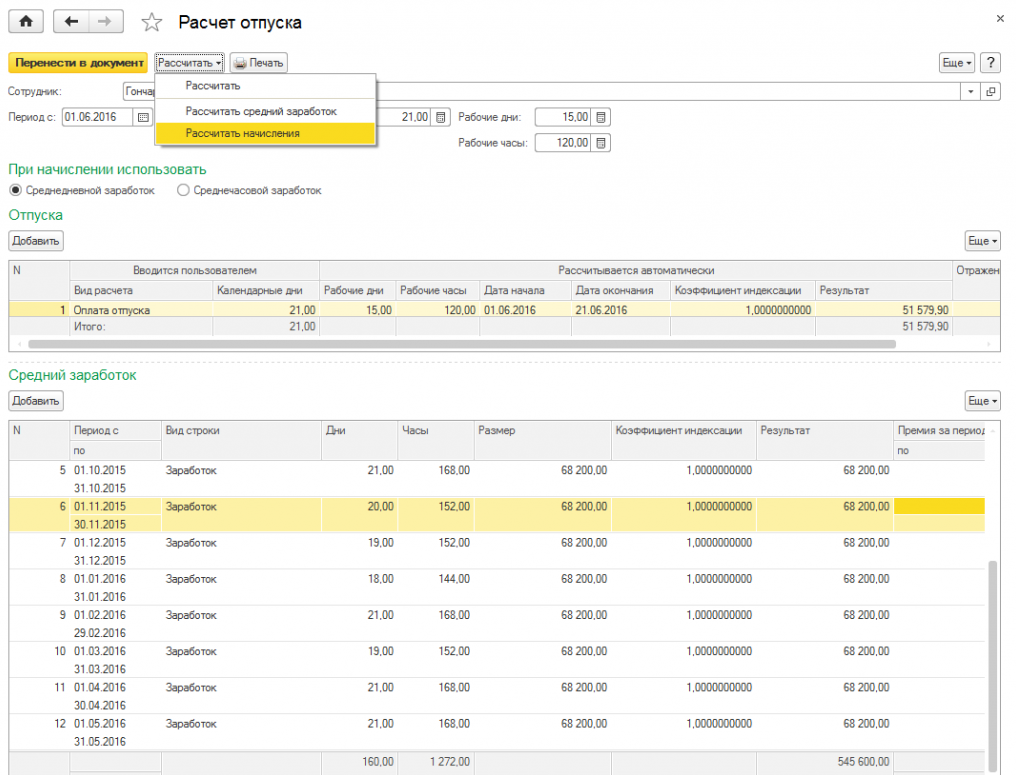Open calculator for Рабочие дни field
Viewport: 1016px width, 775px height.
(x=601, y=117)
